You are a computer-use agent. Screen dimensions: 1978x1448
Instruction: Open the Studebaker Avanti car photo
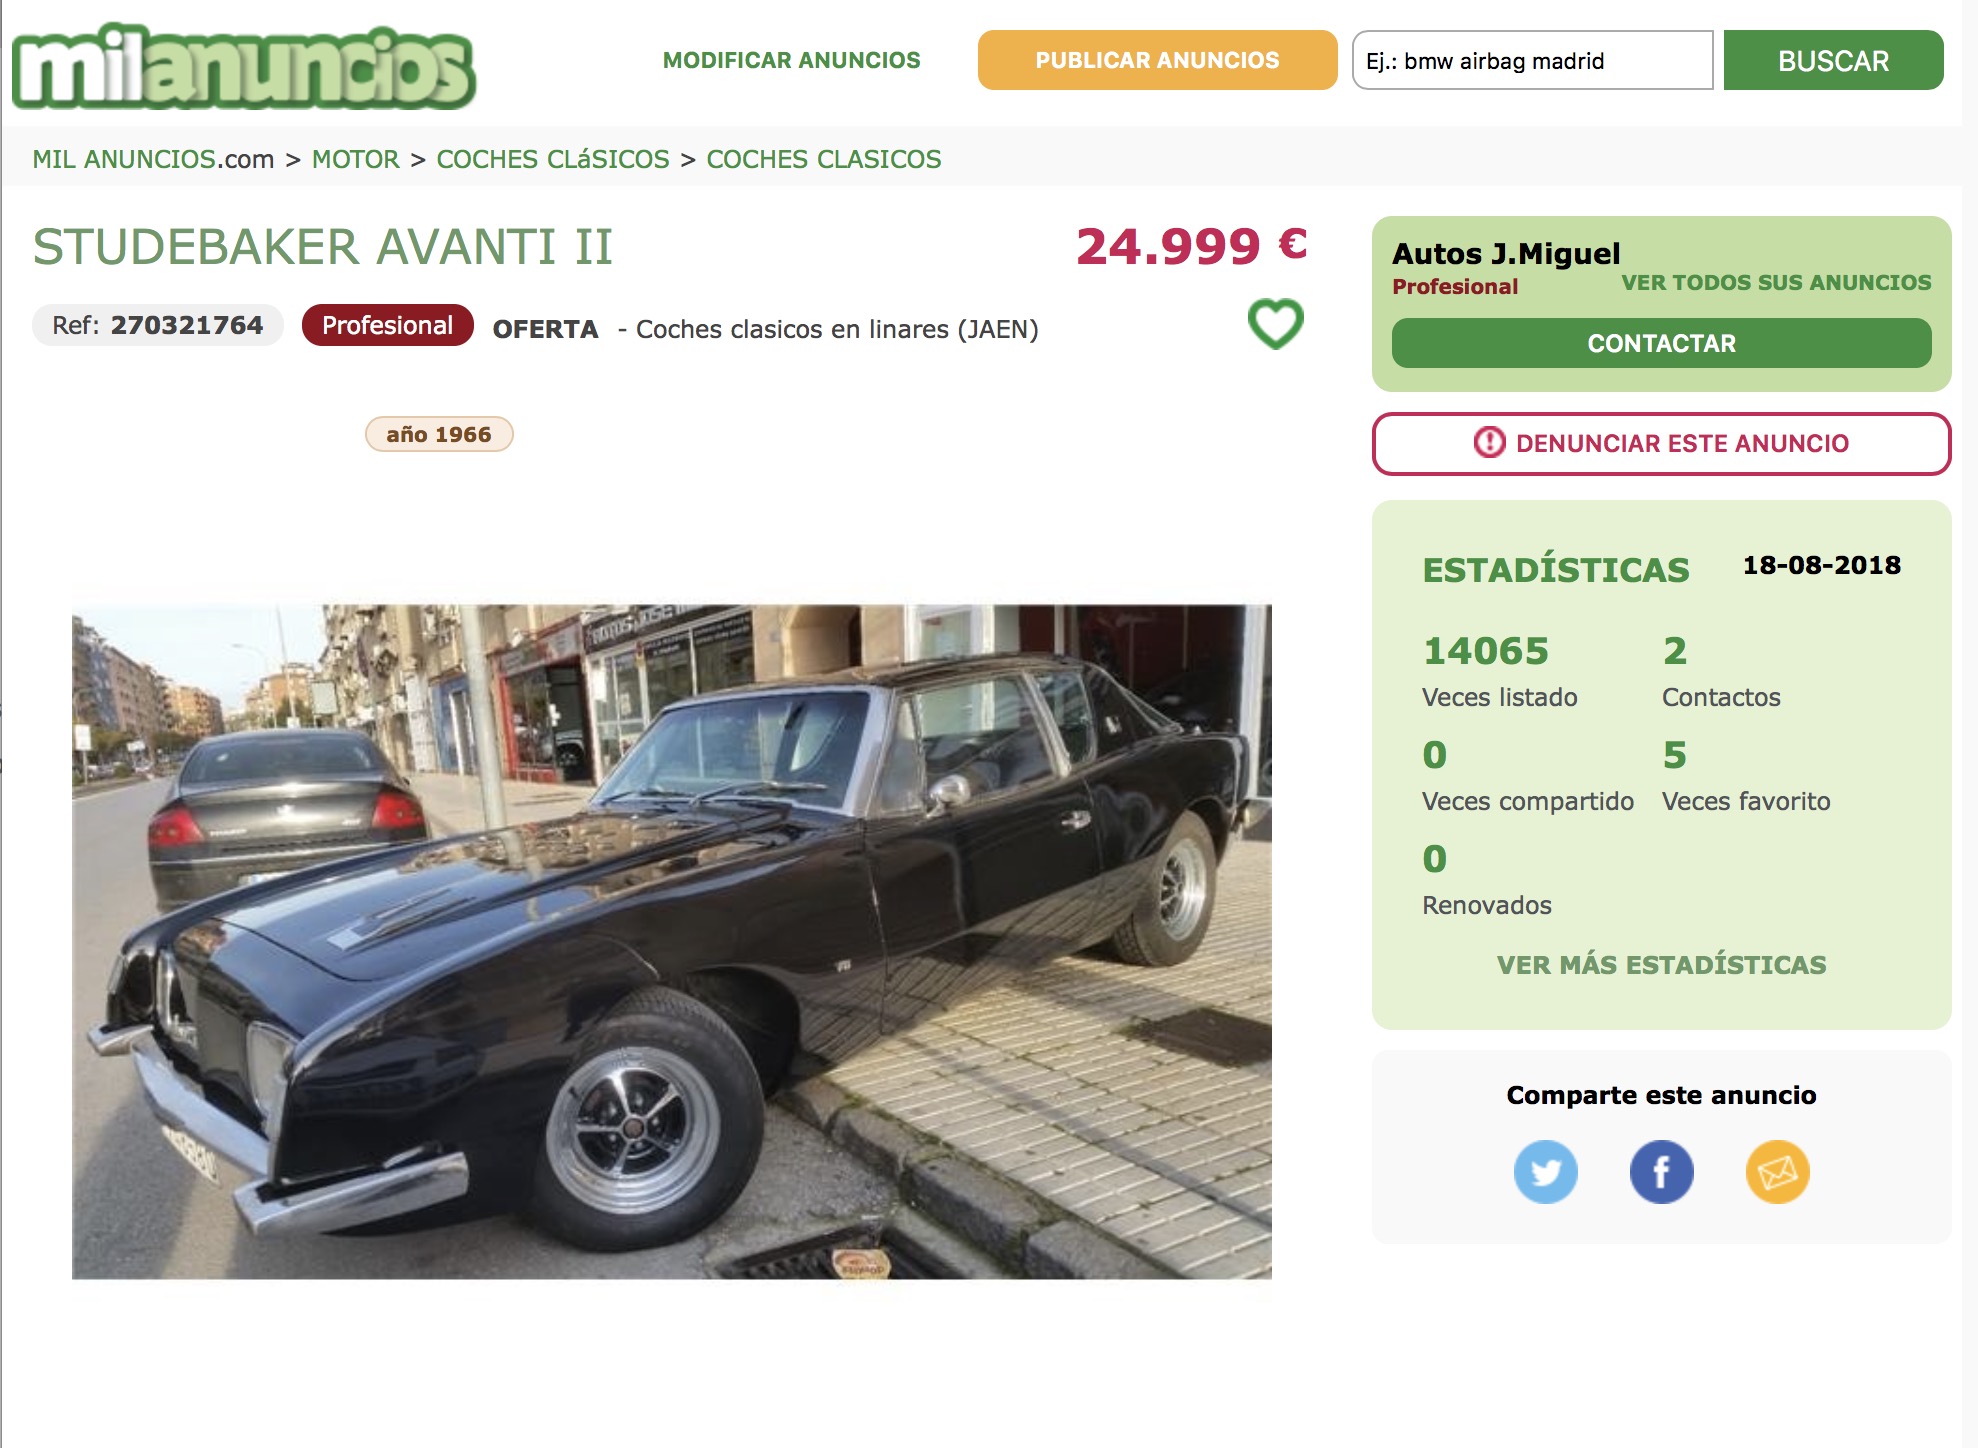click(x=671, y=941)
